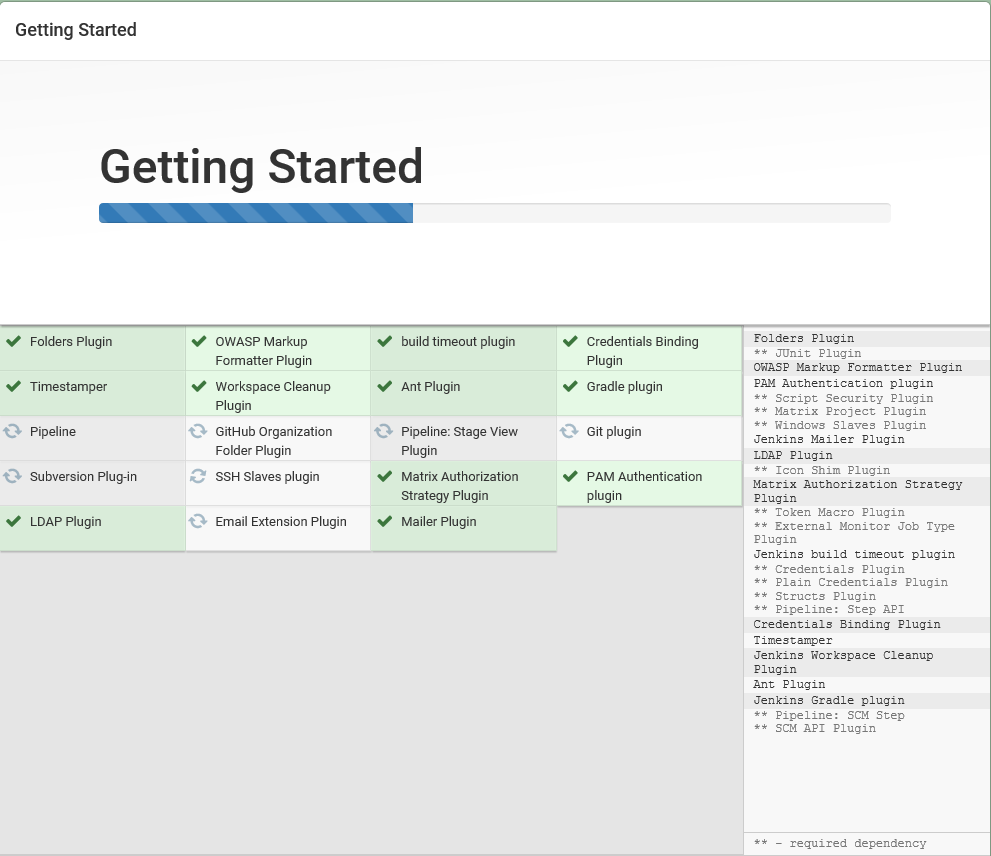The width and height of the screenshot is (991, 856).
Task: Click PAM Authentication plugin in install log
Action: coord(843,383)
